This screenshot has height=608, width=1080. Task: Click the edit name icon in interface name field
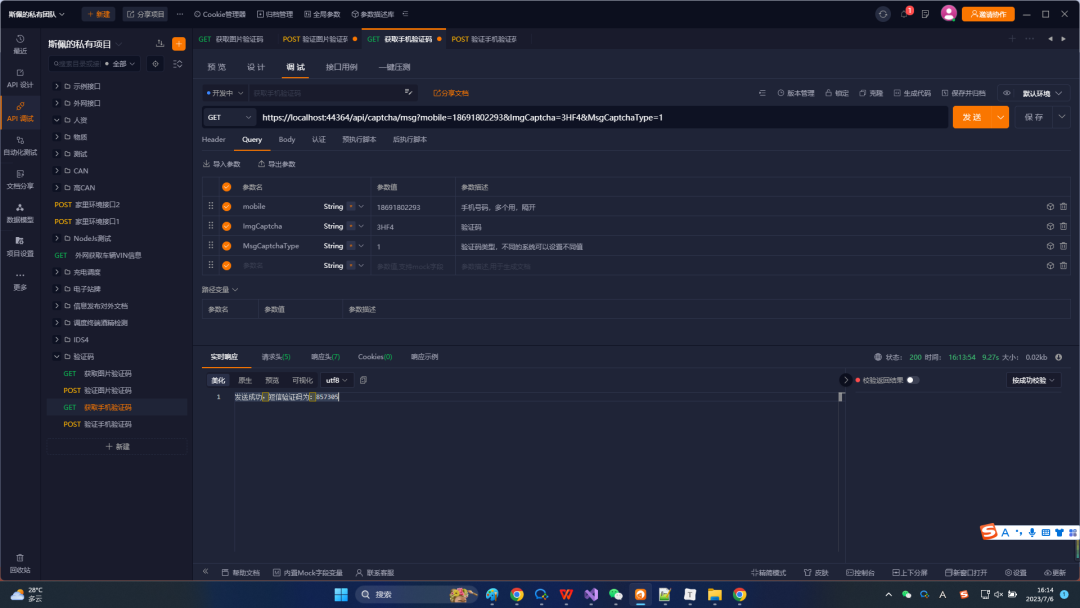[x=408, y=92]
